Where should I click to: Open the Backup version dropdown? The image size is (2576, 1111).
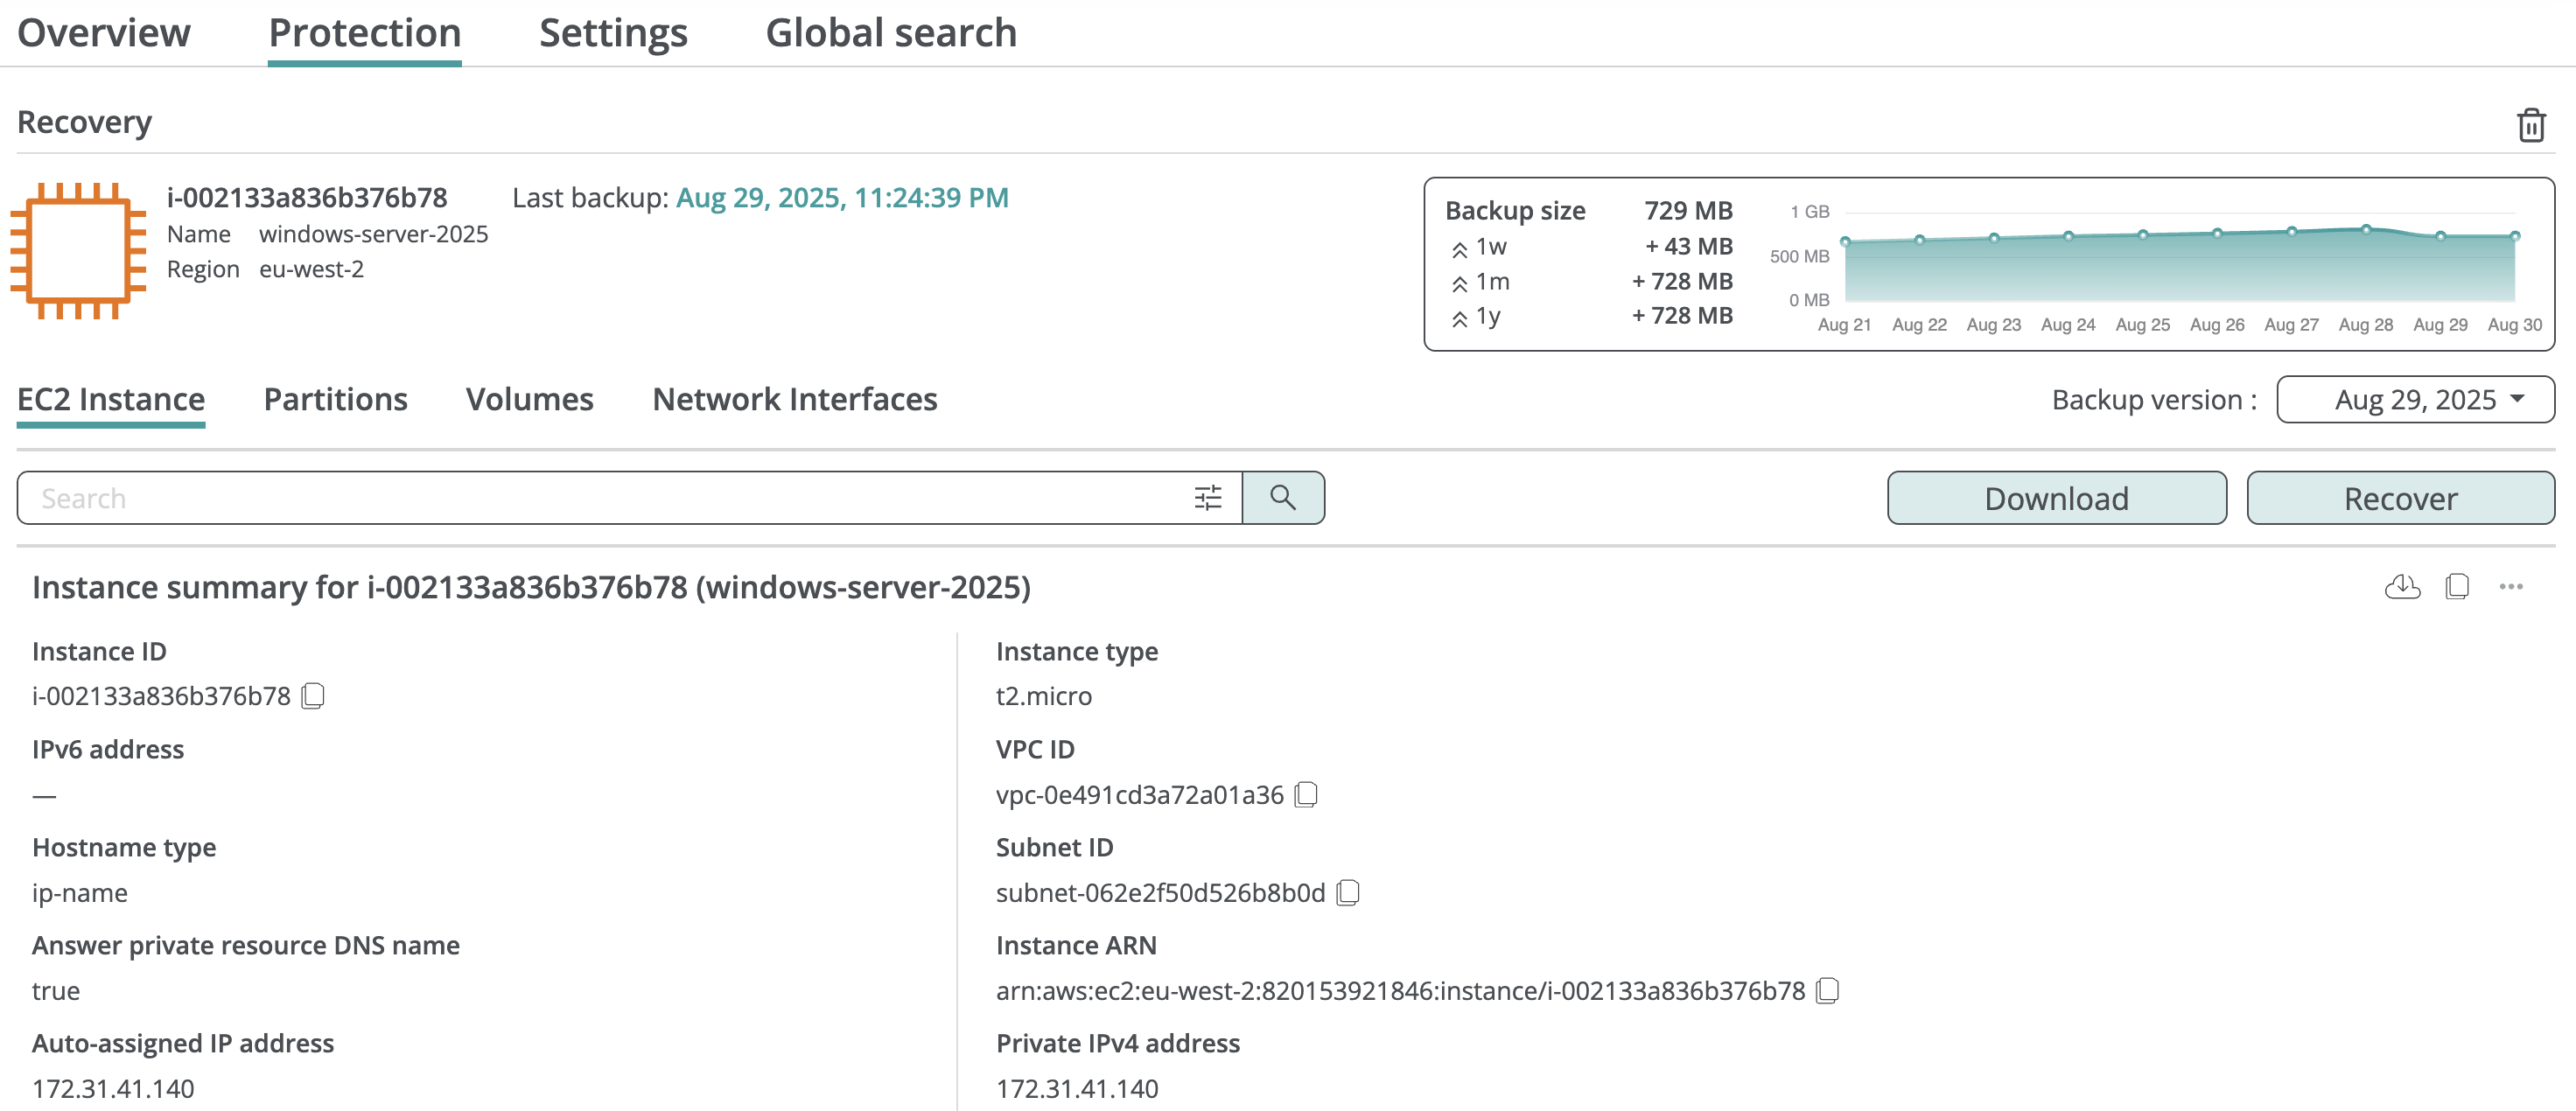(x=2414, y=399)
